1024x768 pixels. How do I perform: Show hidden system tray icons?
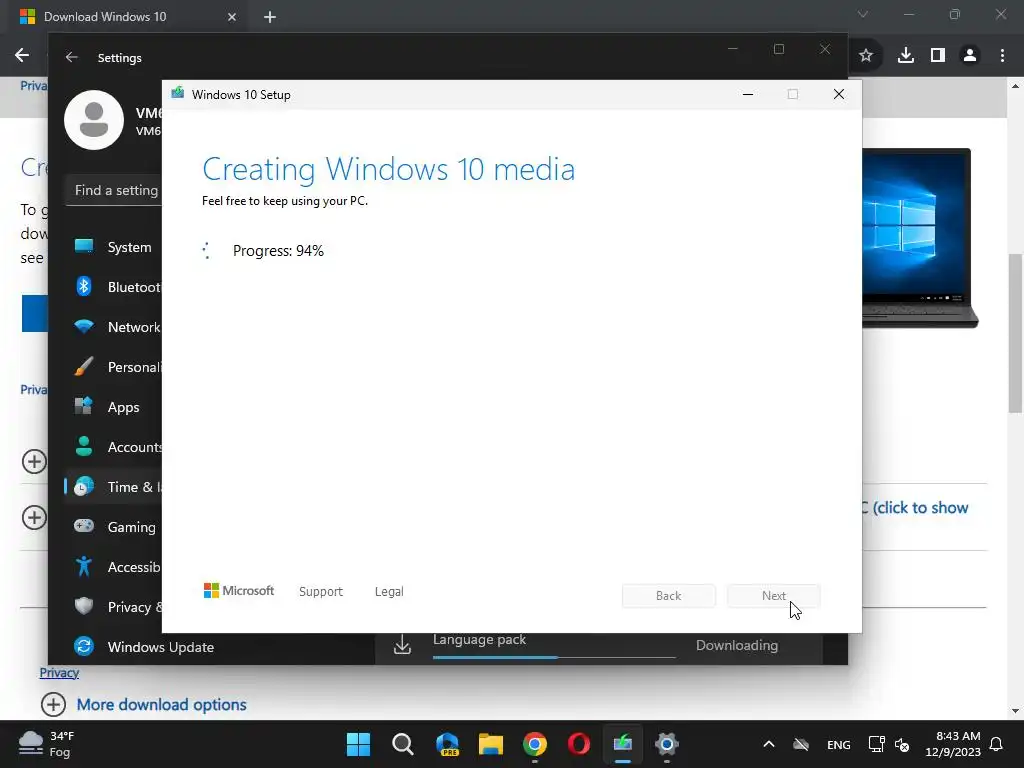click(x=769, y=744)
